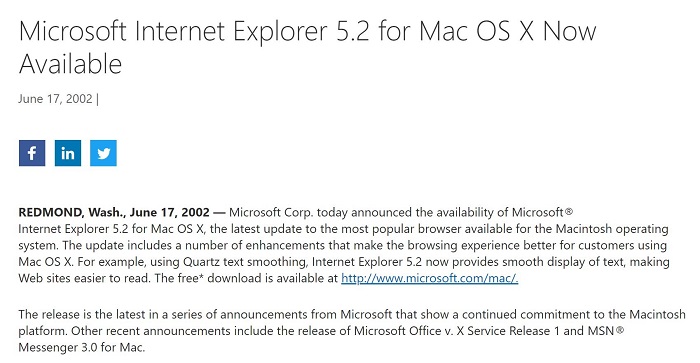Click the vertical bar separator after the date
Screen dimensions: 700x363
pos(97,99)
